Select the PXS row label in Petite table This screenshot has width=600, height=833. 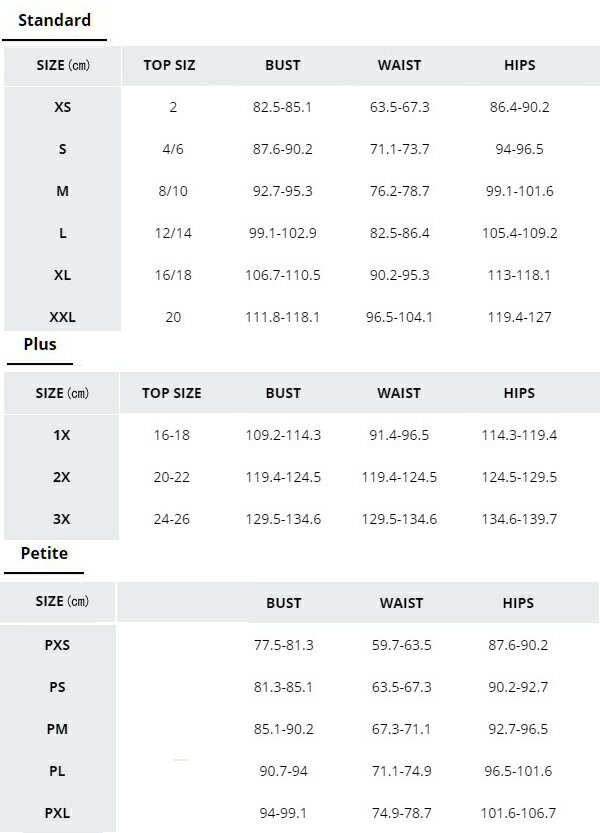pyautogui.click(x=58, y=645)
